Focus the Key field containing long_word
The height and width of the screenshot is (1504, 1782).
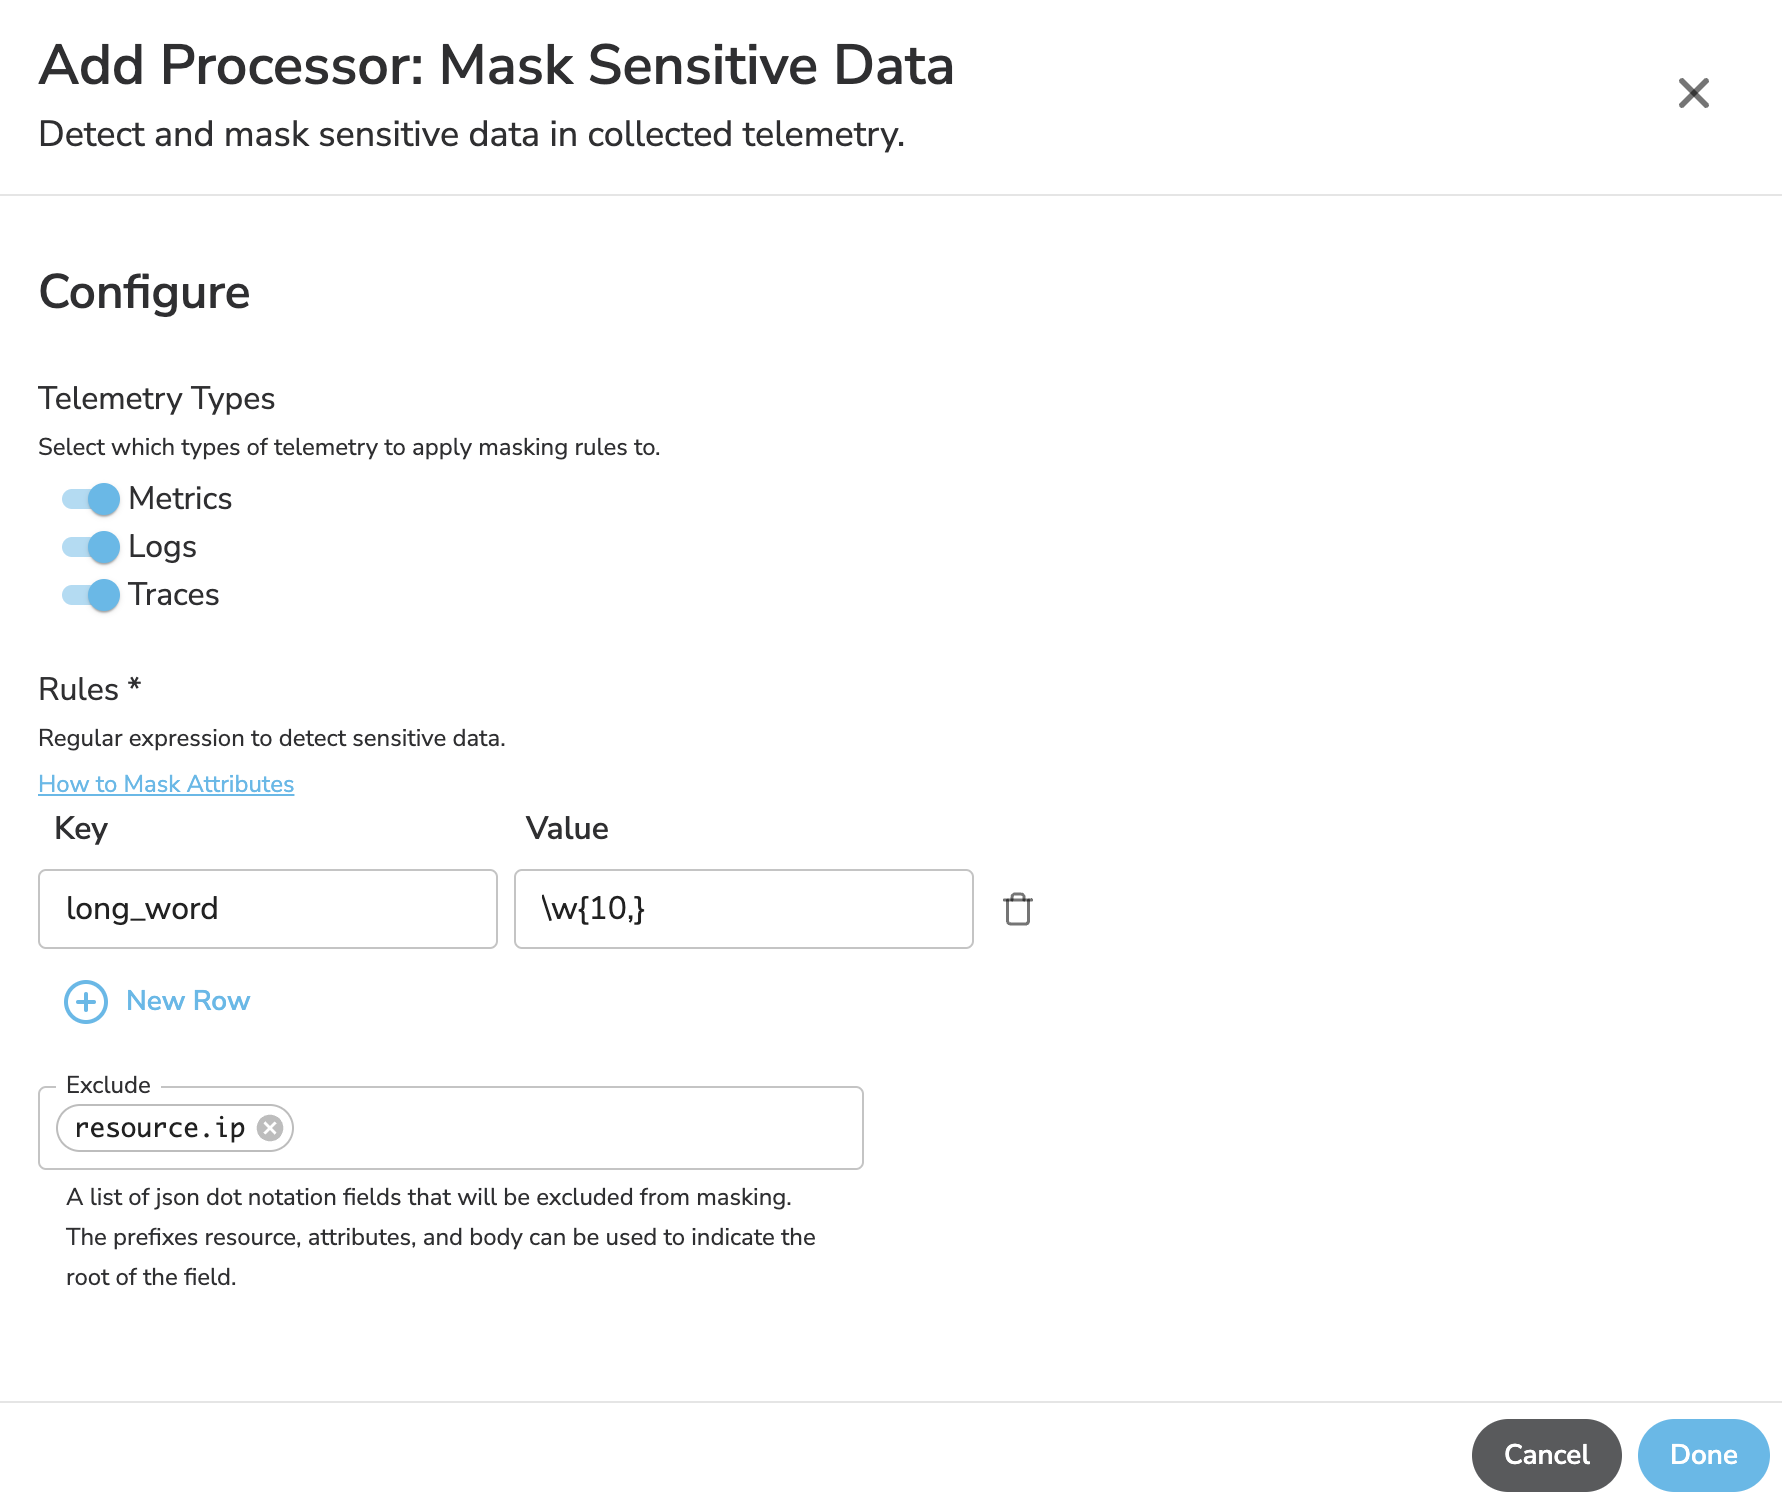[x=267, y=909]
